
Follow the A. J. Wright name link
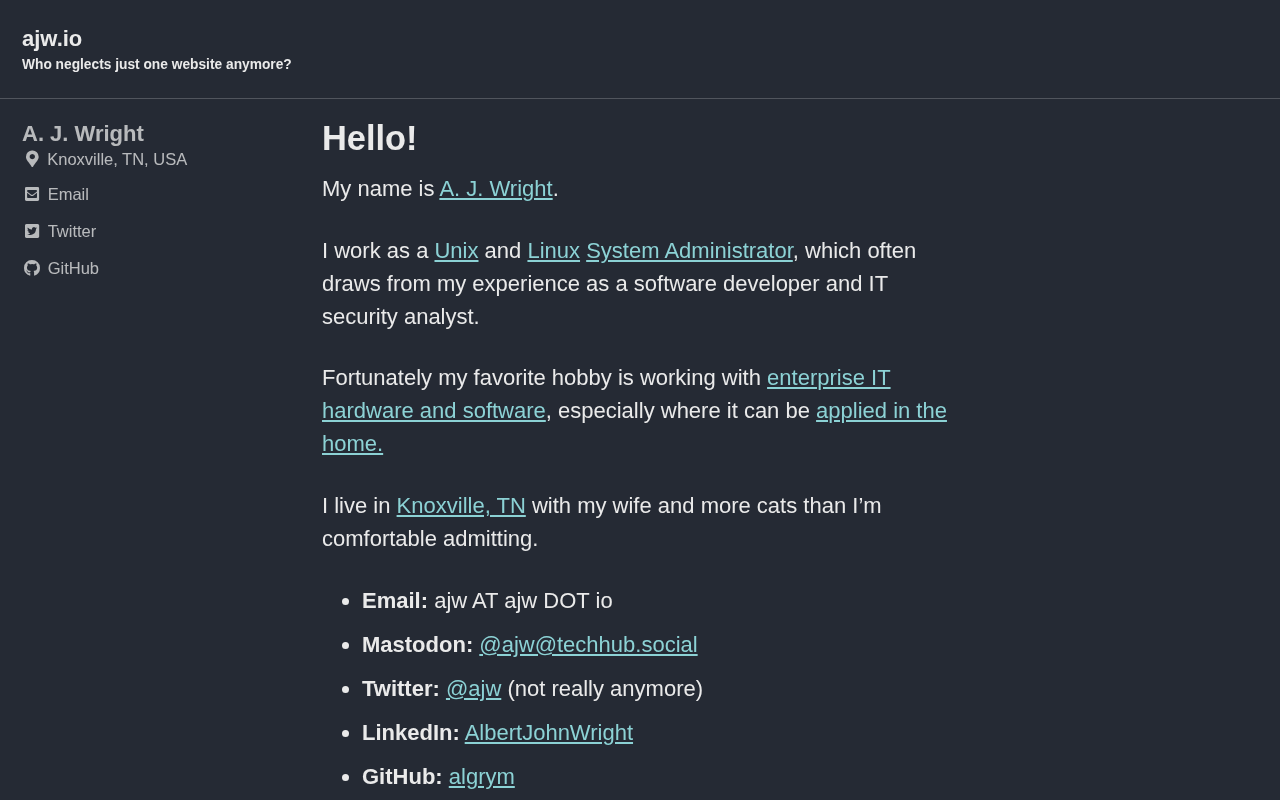click(x=496, y=189)
